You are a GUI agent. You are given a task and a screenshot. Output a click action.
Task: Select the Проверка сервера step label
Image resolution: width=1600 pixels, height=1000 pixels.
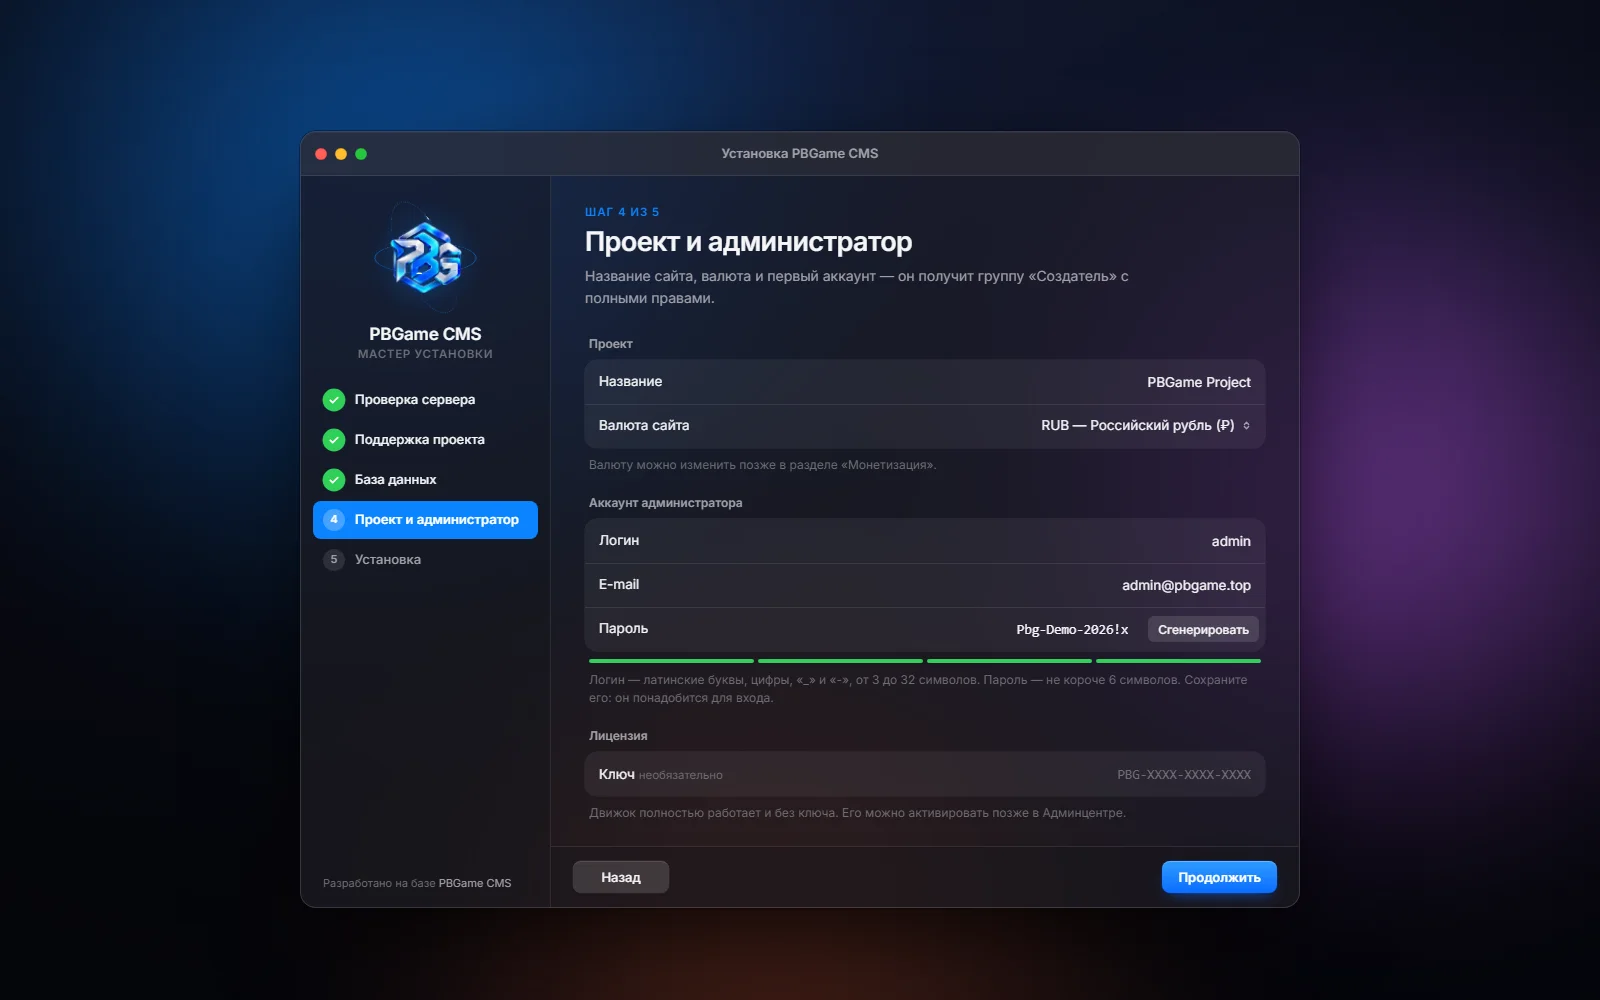415,400
